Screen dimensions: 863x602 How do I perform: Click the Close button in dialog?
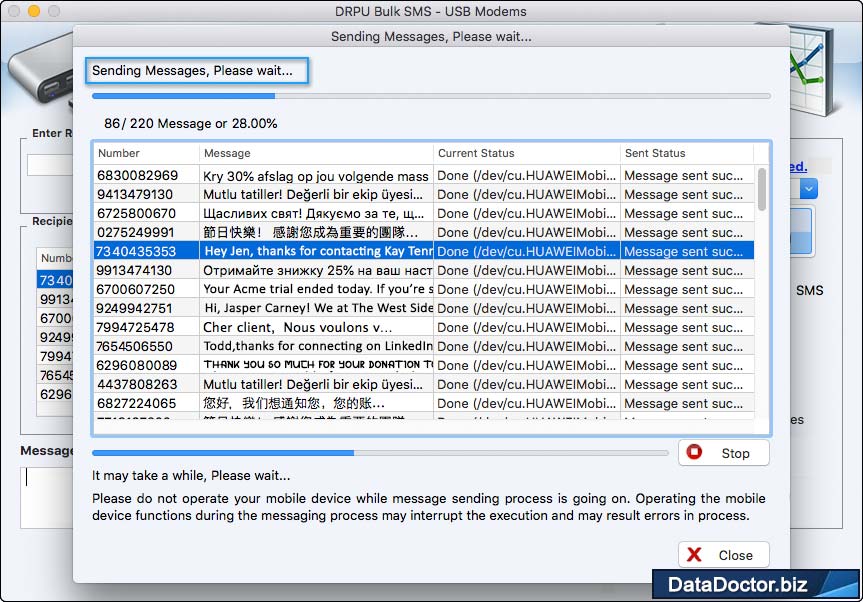pyautogui.click(x=723, y=555)
